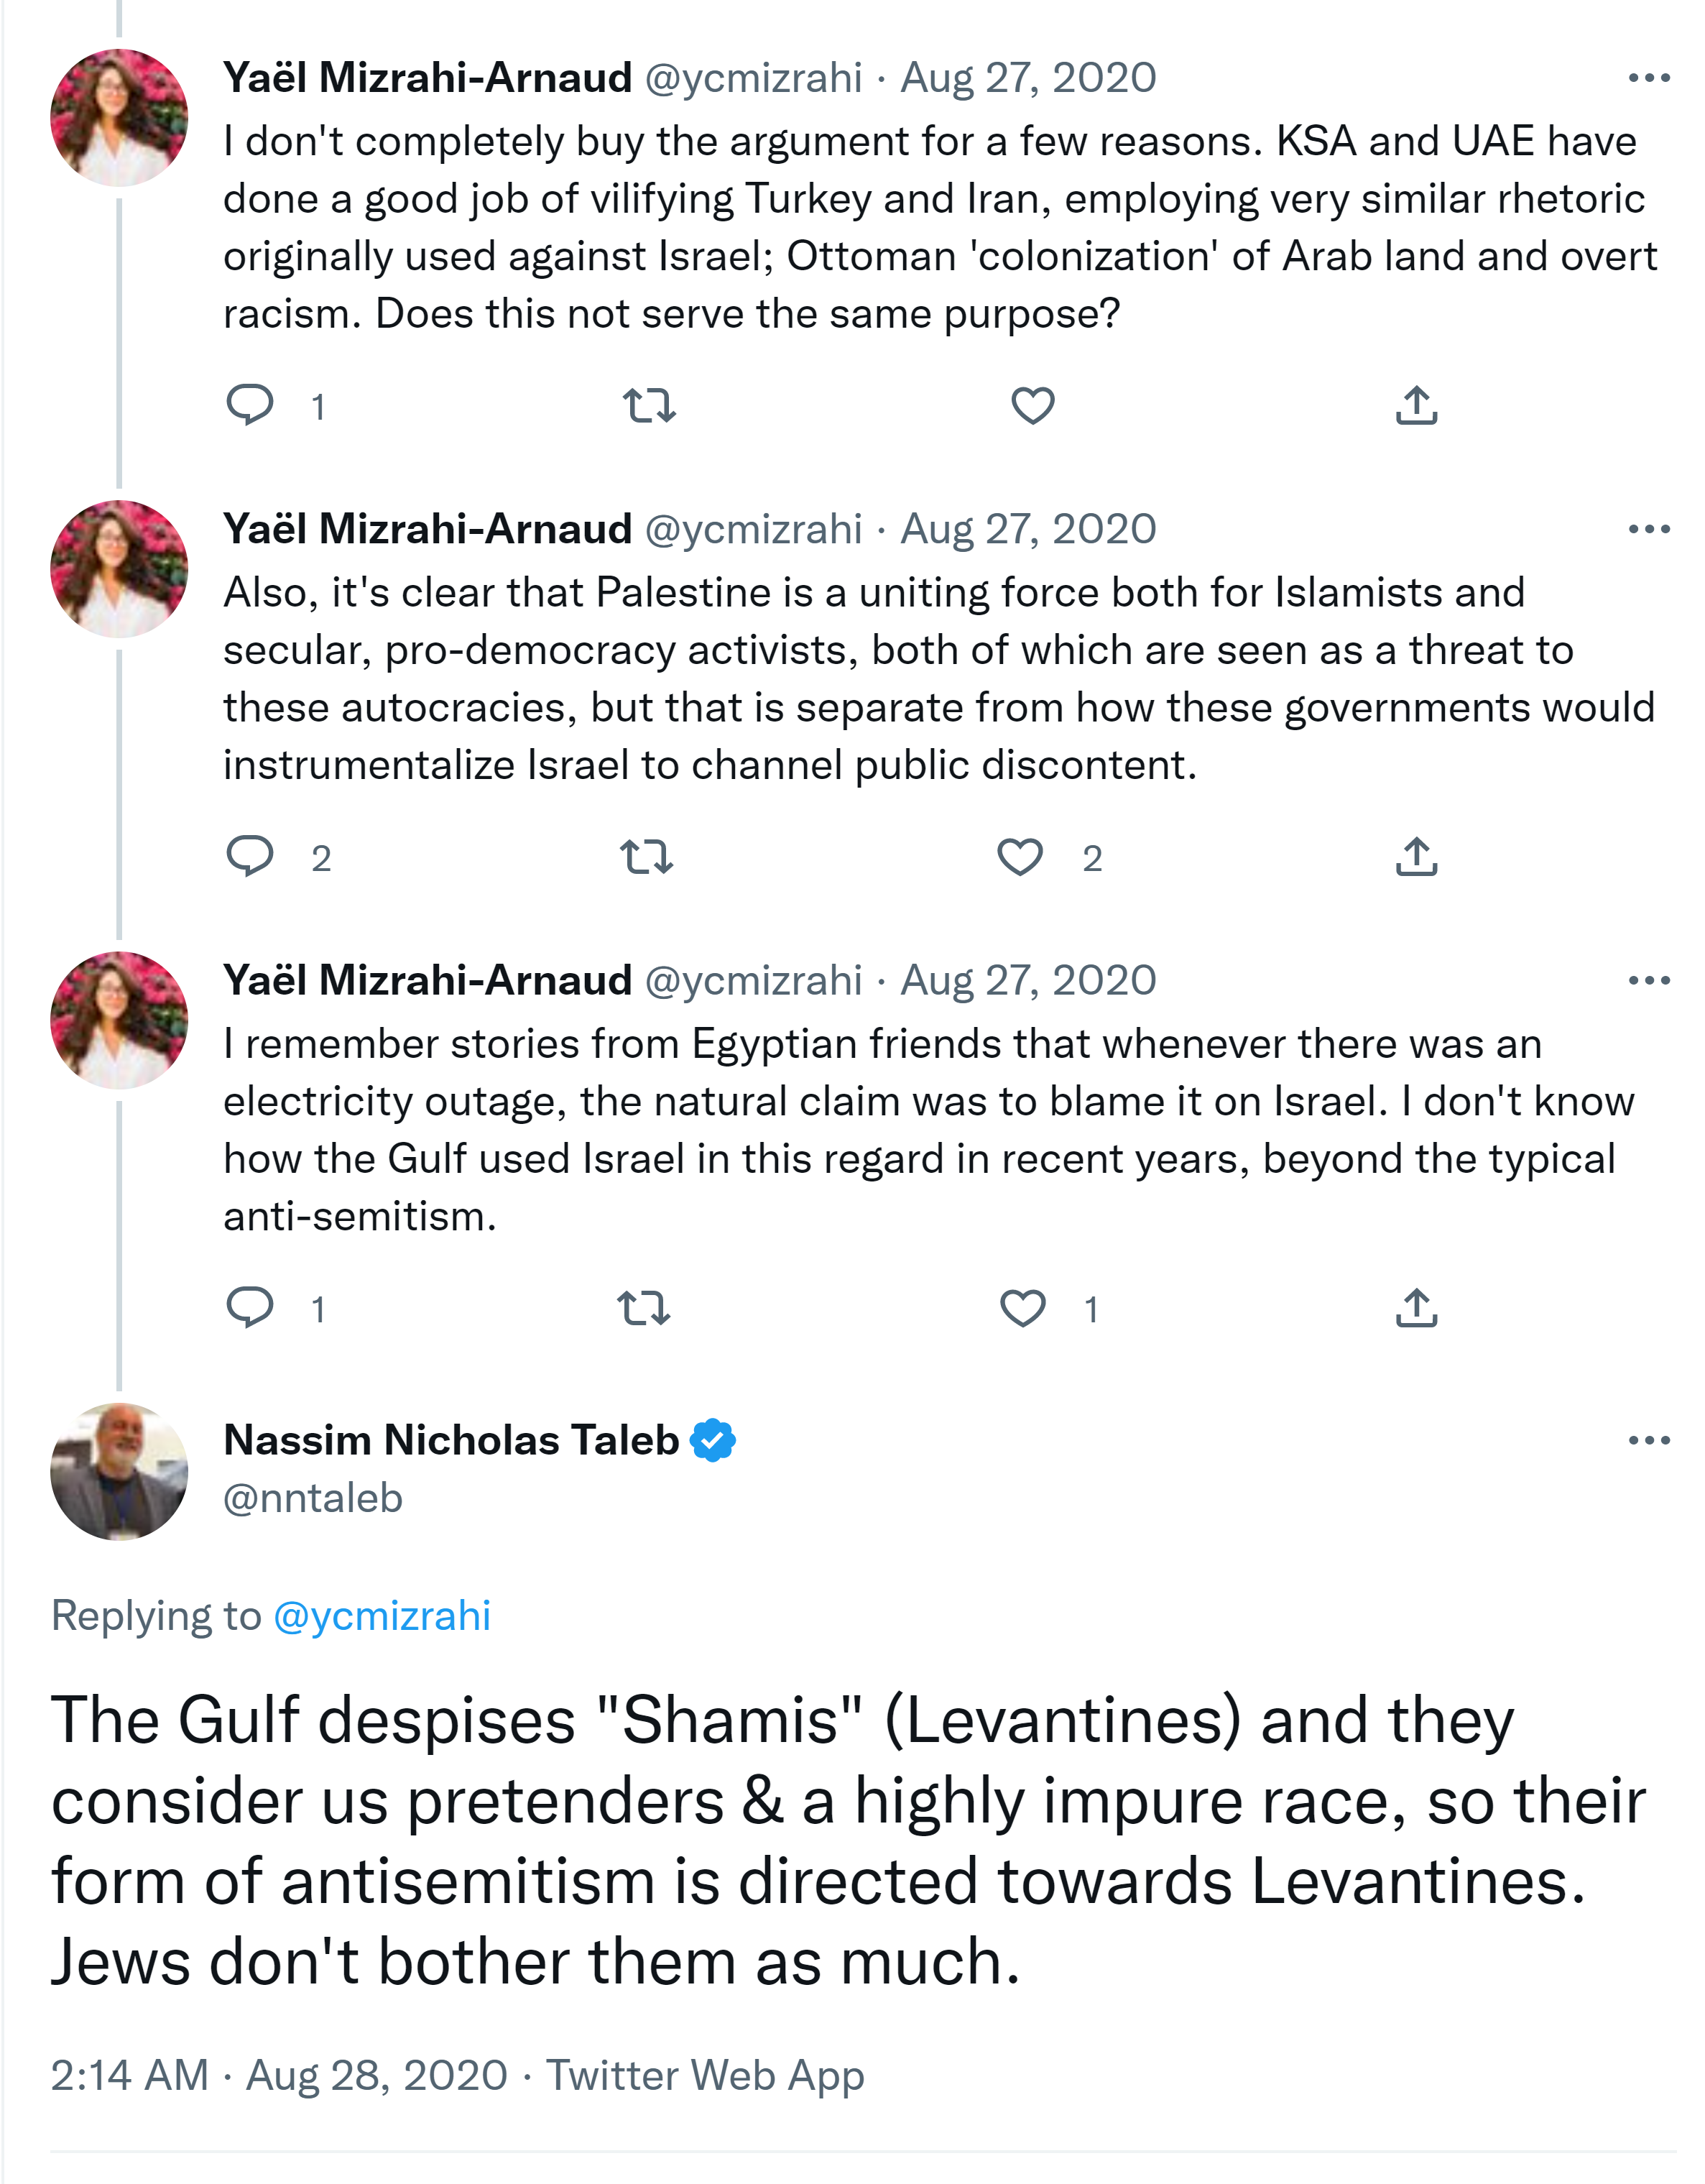Reply to the Egyptian friends tweet
Screen dimensions: 1705x2184
250,1308
